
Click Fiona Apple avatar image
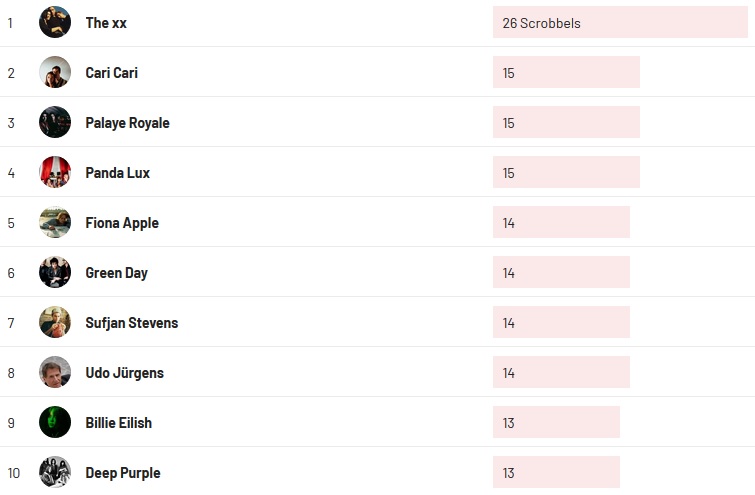55,222
